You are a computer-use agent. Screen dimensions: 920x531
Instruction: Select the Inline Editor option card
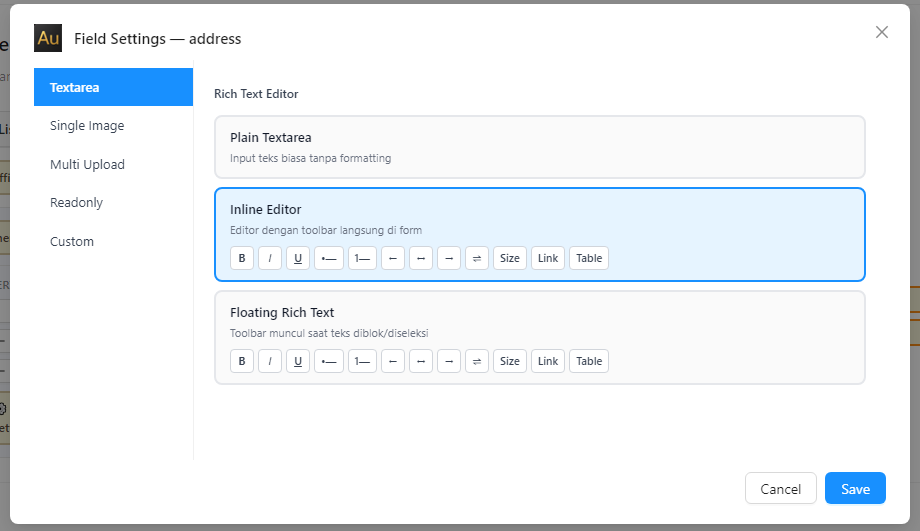click(540, 234)
